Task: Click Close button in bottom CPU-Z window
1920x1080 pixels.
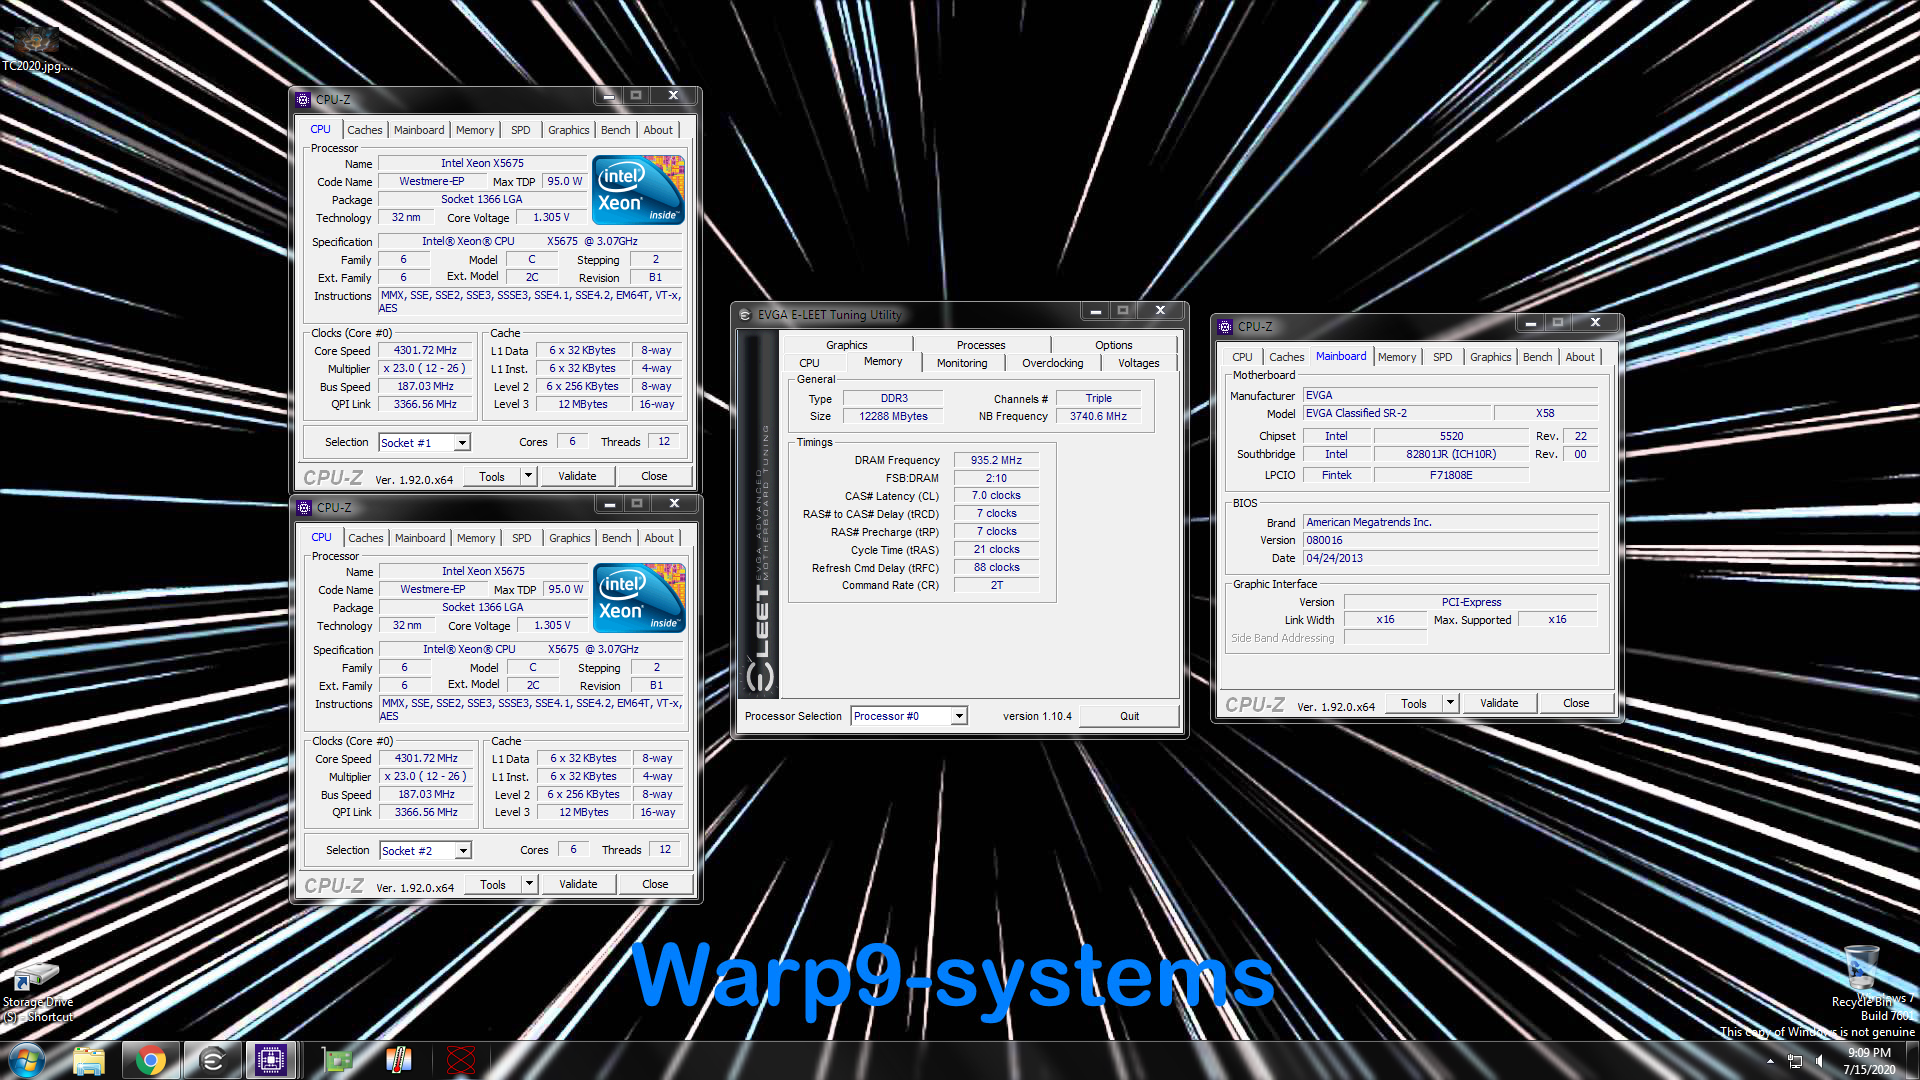Action: pos(655,884)
